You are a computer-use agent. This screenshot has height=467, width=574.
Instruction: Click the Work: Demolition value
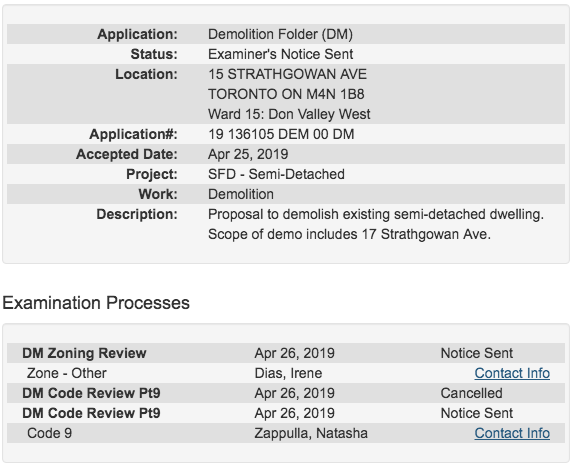241,194
